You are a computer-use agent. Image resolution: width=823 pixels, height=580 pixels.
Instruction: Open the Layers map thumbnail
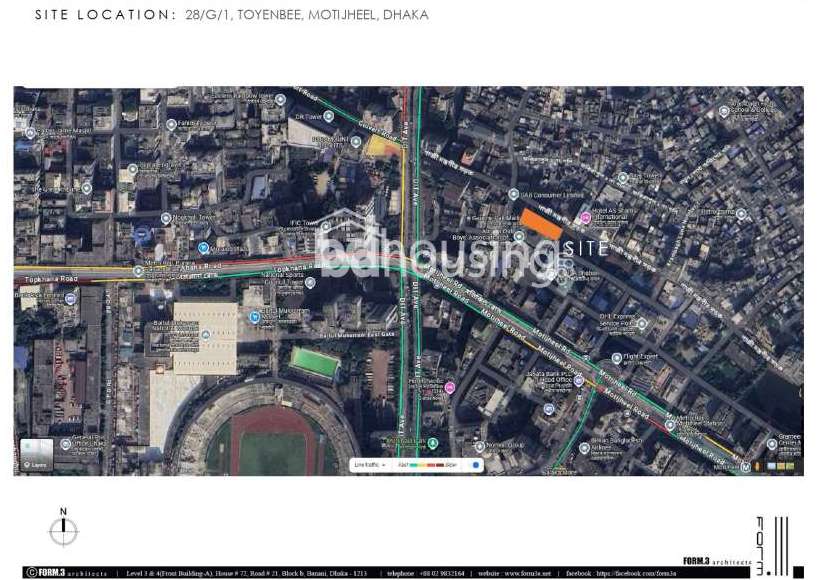coord(36,455)
